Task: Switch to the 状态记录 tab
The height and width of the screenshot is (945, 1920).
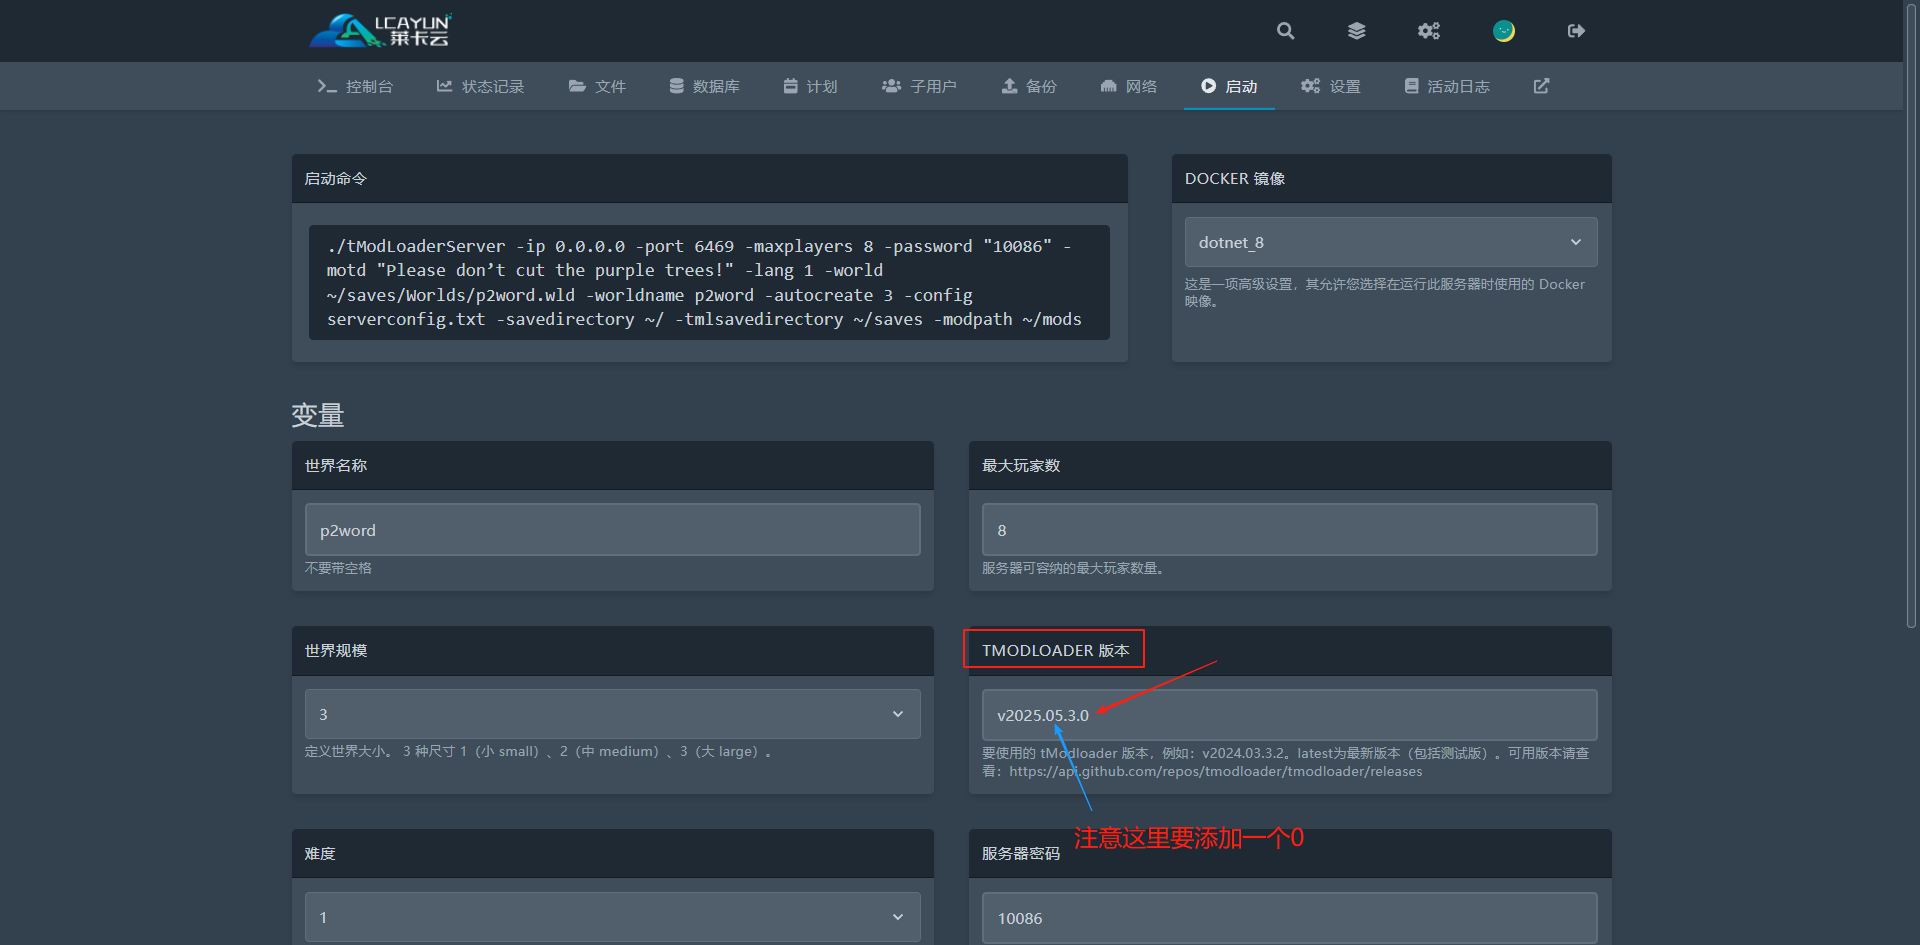Action: click(x=480, y=86)
